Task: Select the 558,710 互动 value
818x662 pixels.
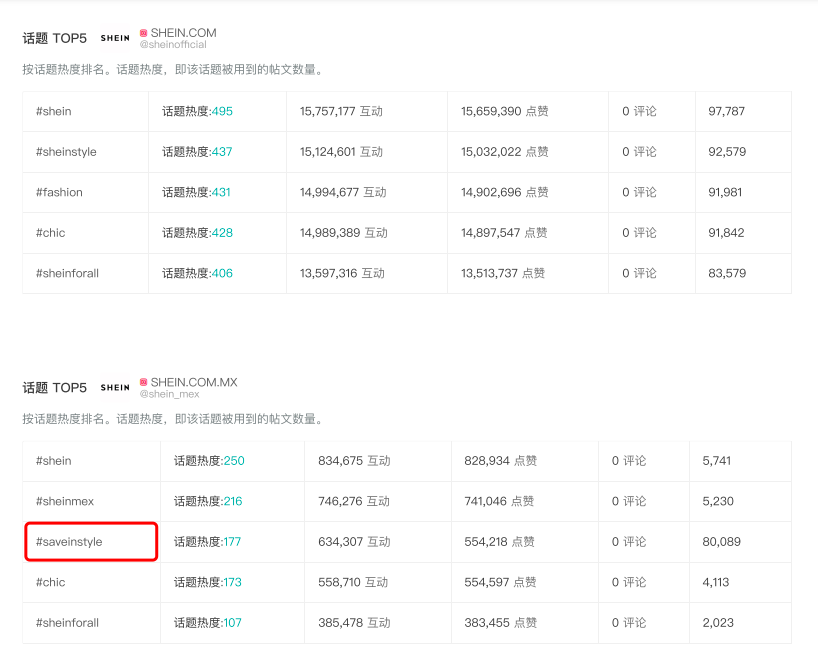Action: click(353, 582)
